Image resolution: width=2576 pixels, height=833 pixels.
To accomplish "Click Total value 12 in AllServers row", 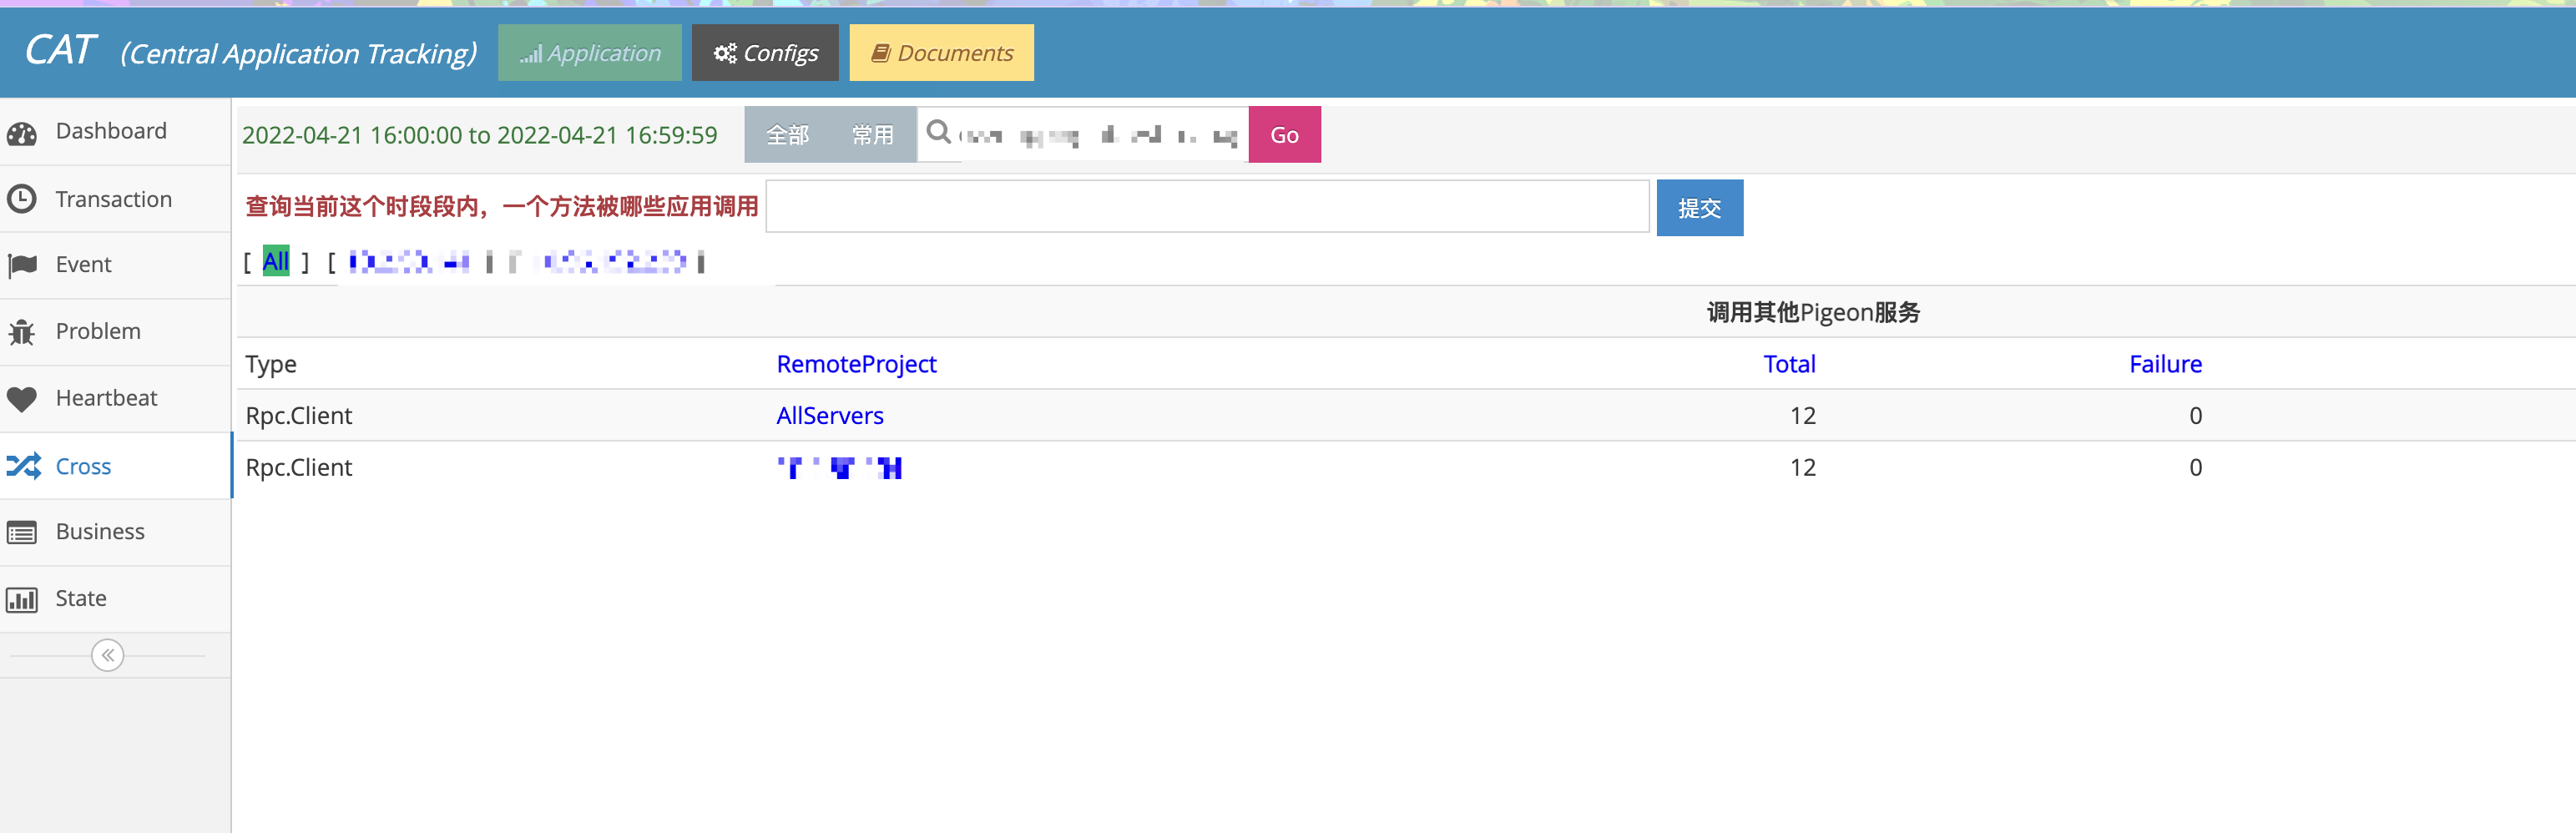I will click(1802, 416).
